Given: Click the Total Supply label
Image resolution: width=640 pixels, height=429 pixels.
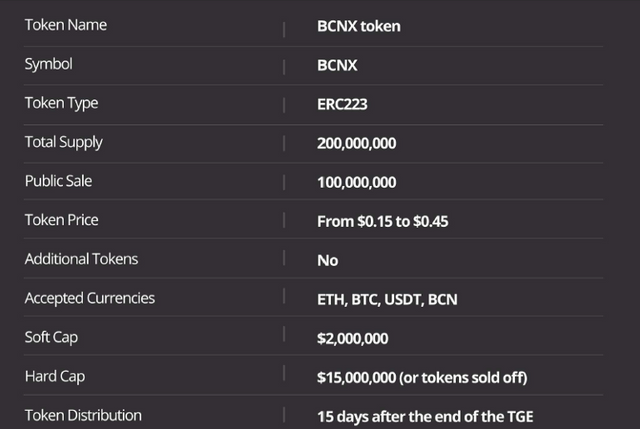Looking at the screenshot, I should [63, 142].
